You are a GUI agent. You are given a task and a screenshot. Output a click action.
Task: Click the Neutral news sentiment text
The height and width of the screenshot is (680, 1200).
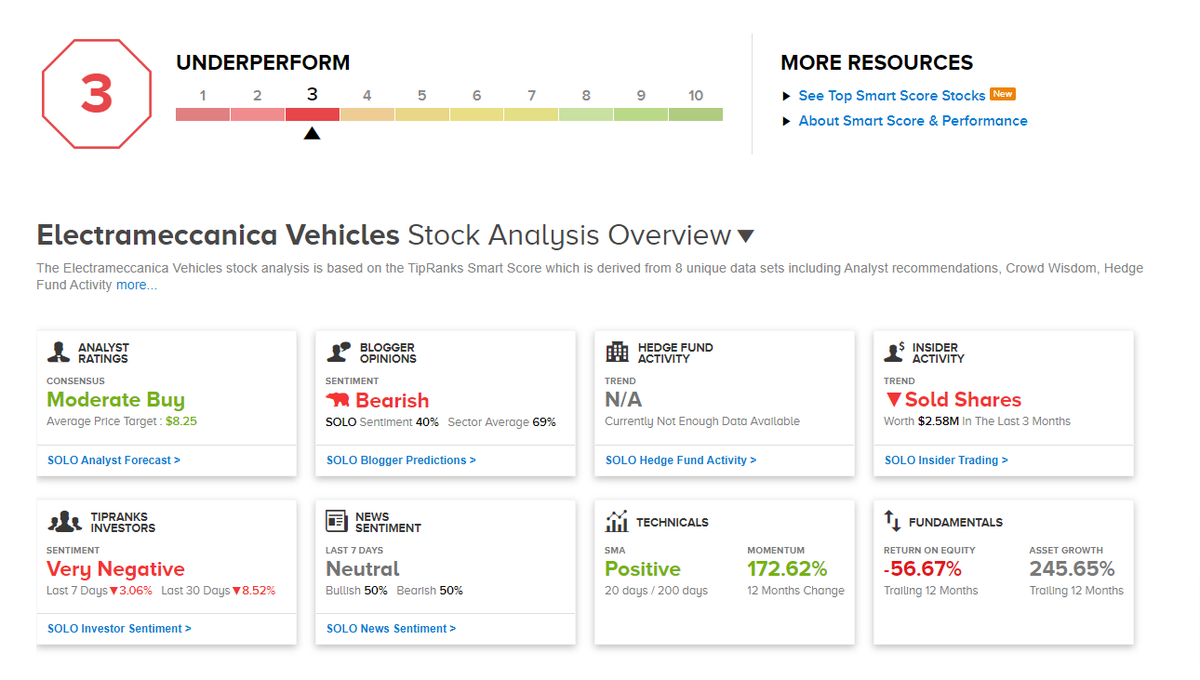click(363, 569)
